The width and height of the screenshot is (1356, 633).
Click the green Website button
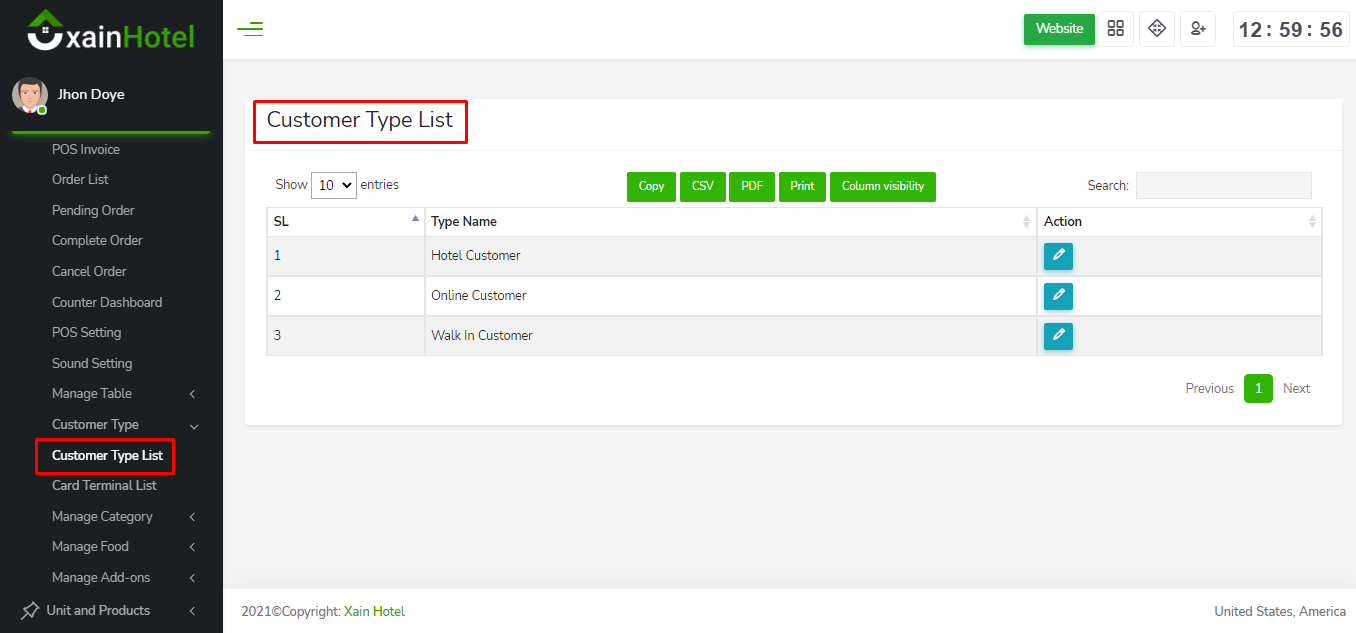point(1059,29)
